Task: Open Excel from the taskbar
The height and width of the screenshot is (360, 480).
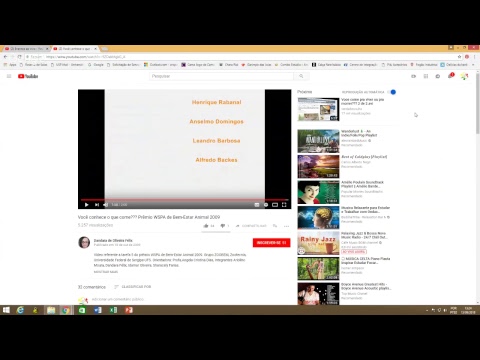Action: [113, 310]
